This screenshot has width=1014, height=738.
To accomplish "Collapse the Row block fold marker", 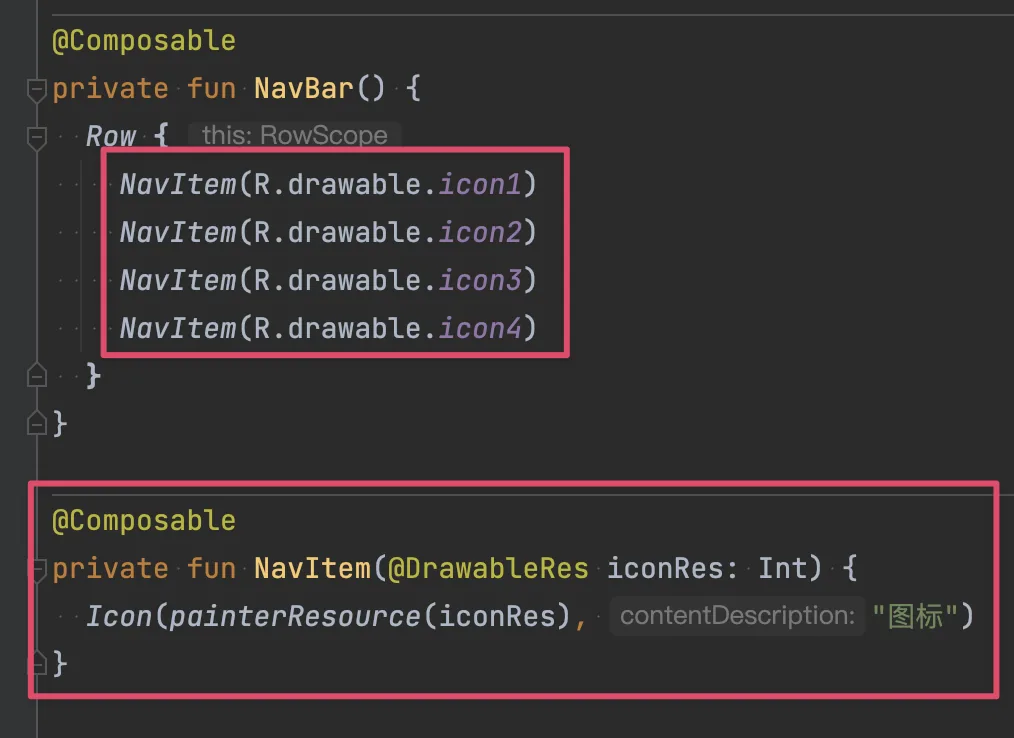I will [36, 138].
